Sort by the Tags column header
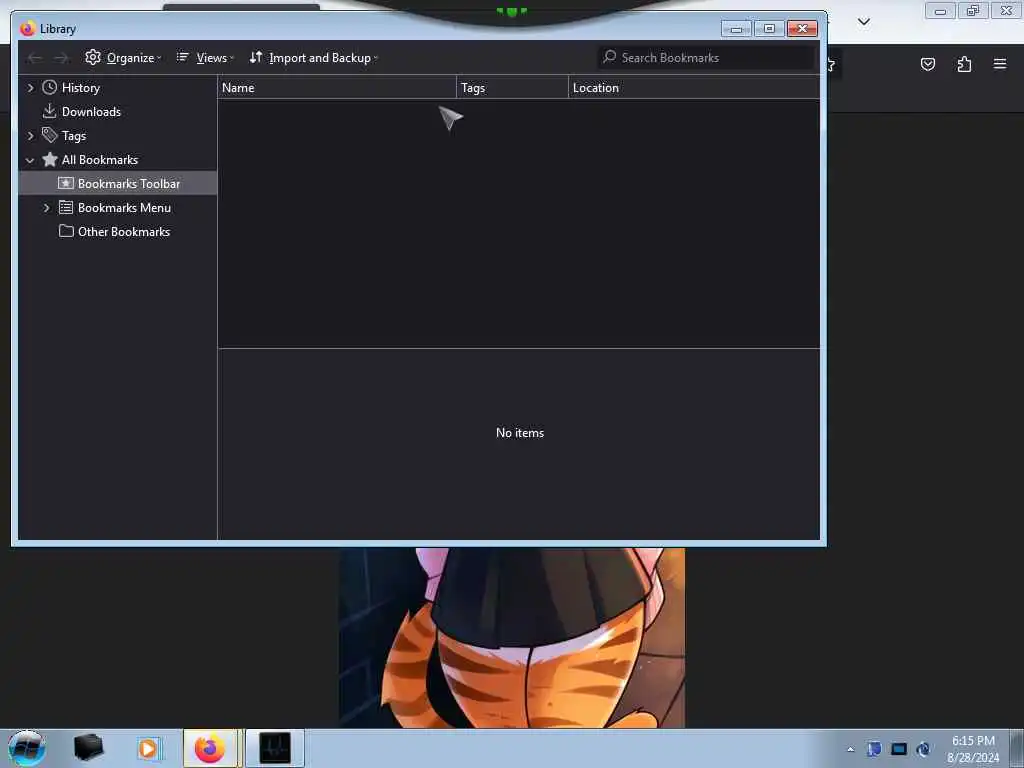The width and height of the screenshot is (1024, 768). point(512,88)
